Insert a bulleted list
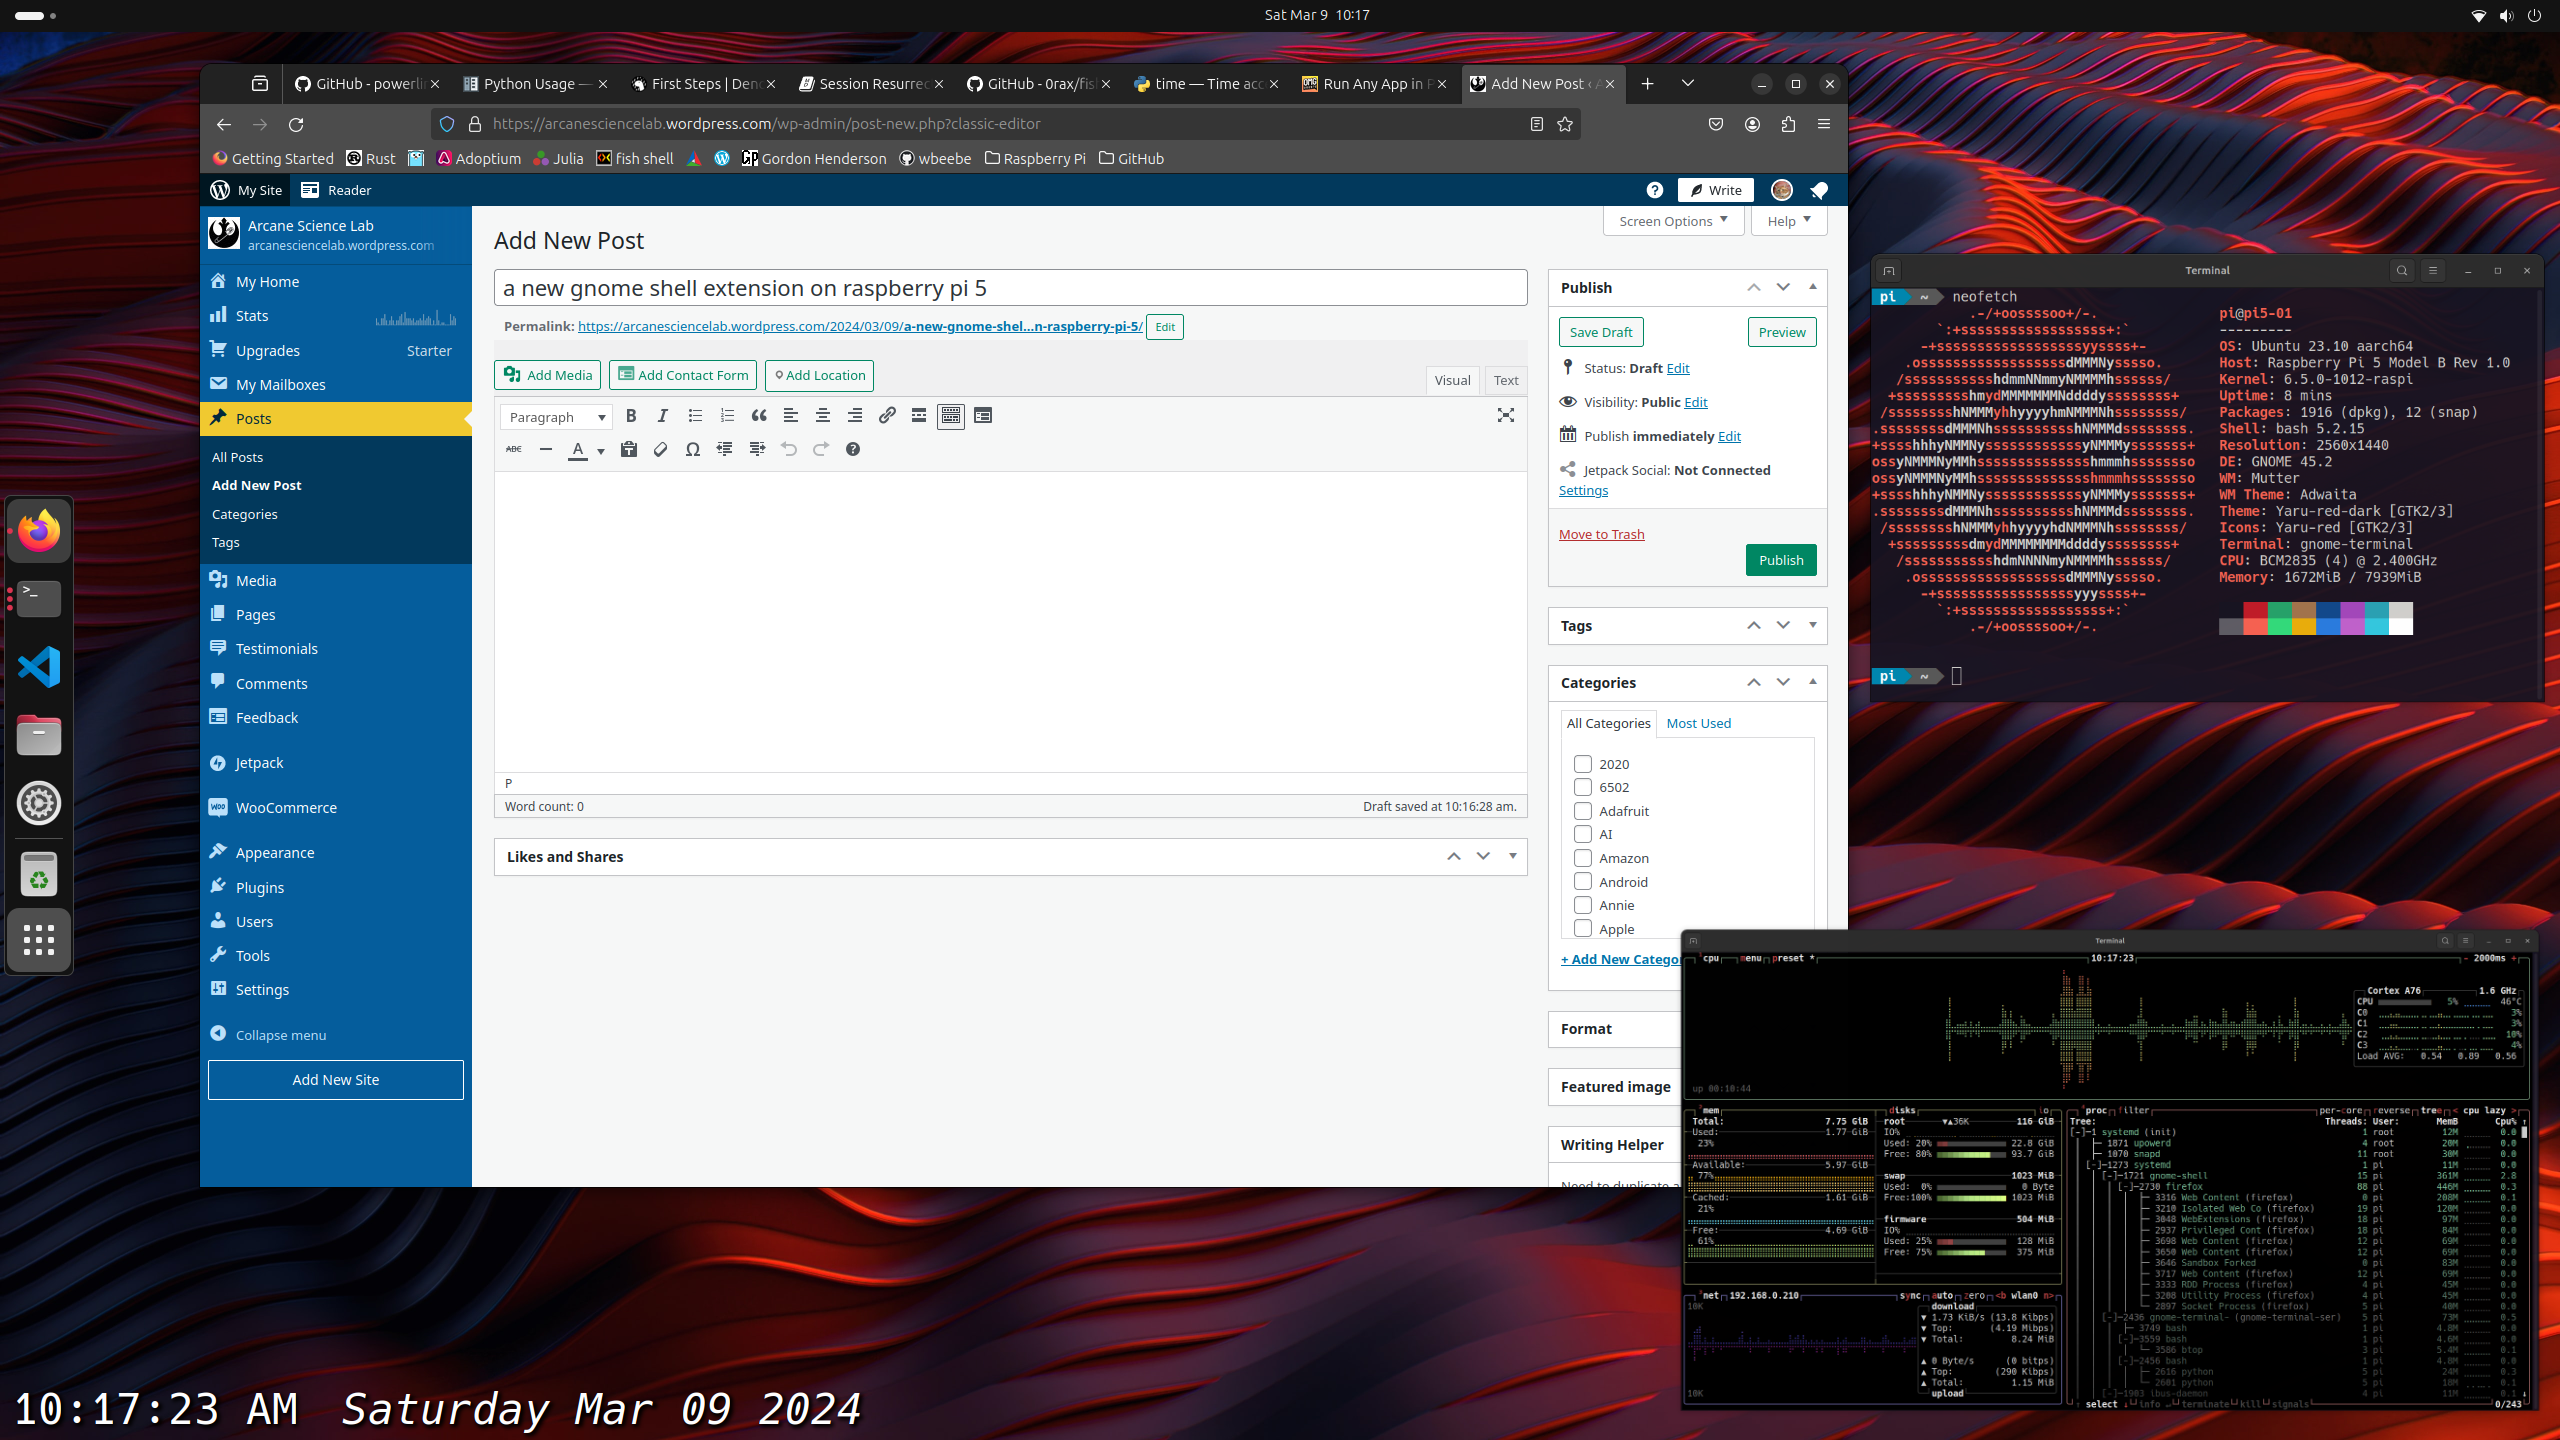Screen dimensions: 2560x1440 pos(695,416)
